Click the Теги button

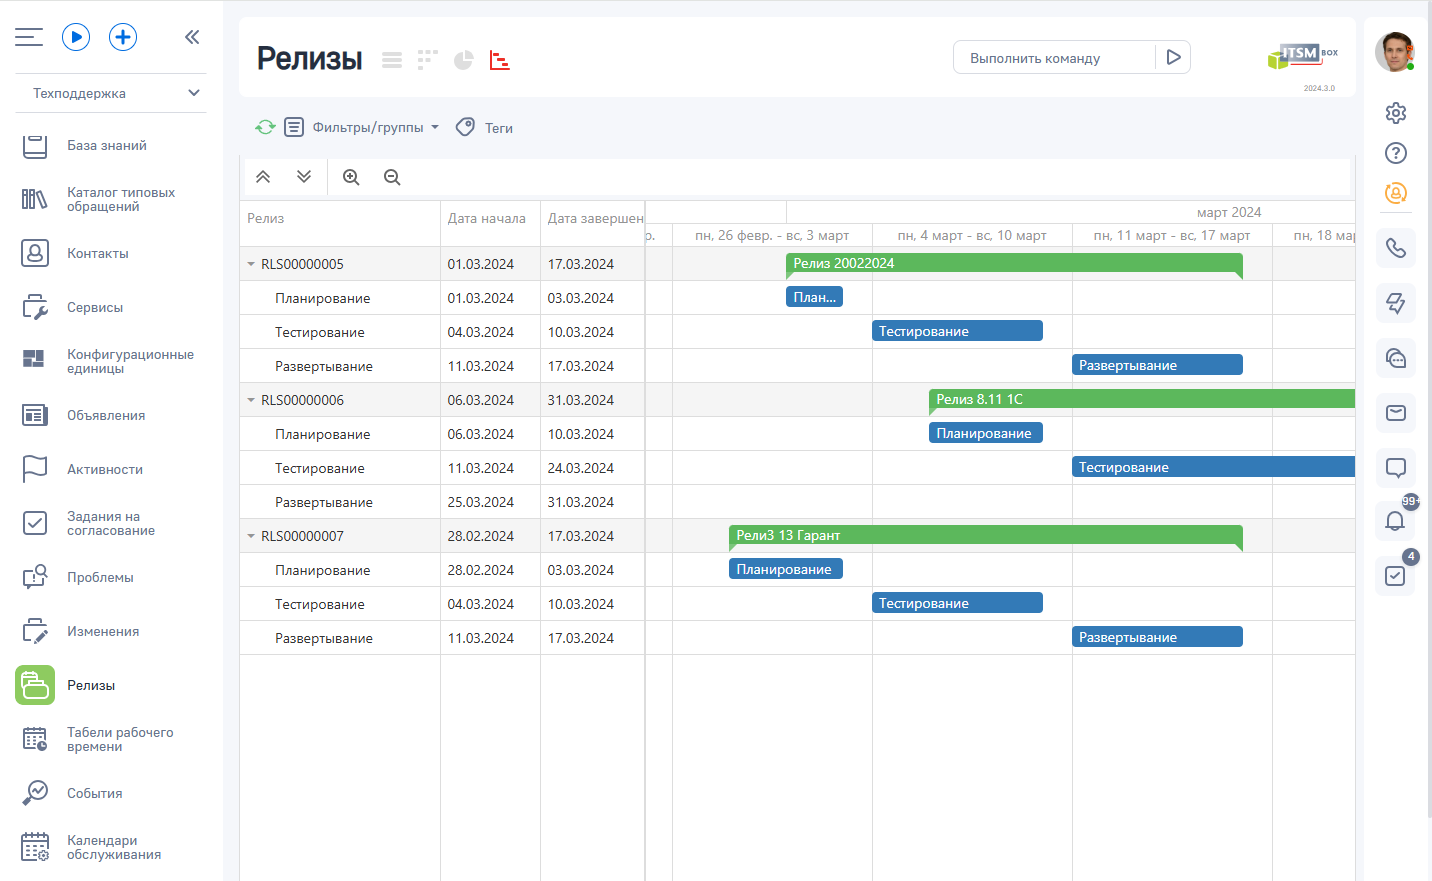tap(485, 127)
